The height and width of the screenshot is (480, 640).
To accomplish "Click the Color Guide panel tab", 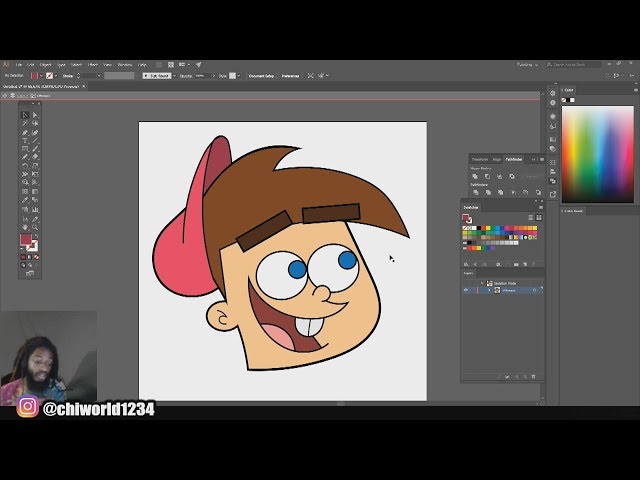I will pyautogui.click(x=574, y=211).
